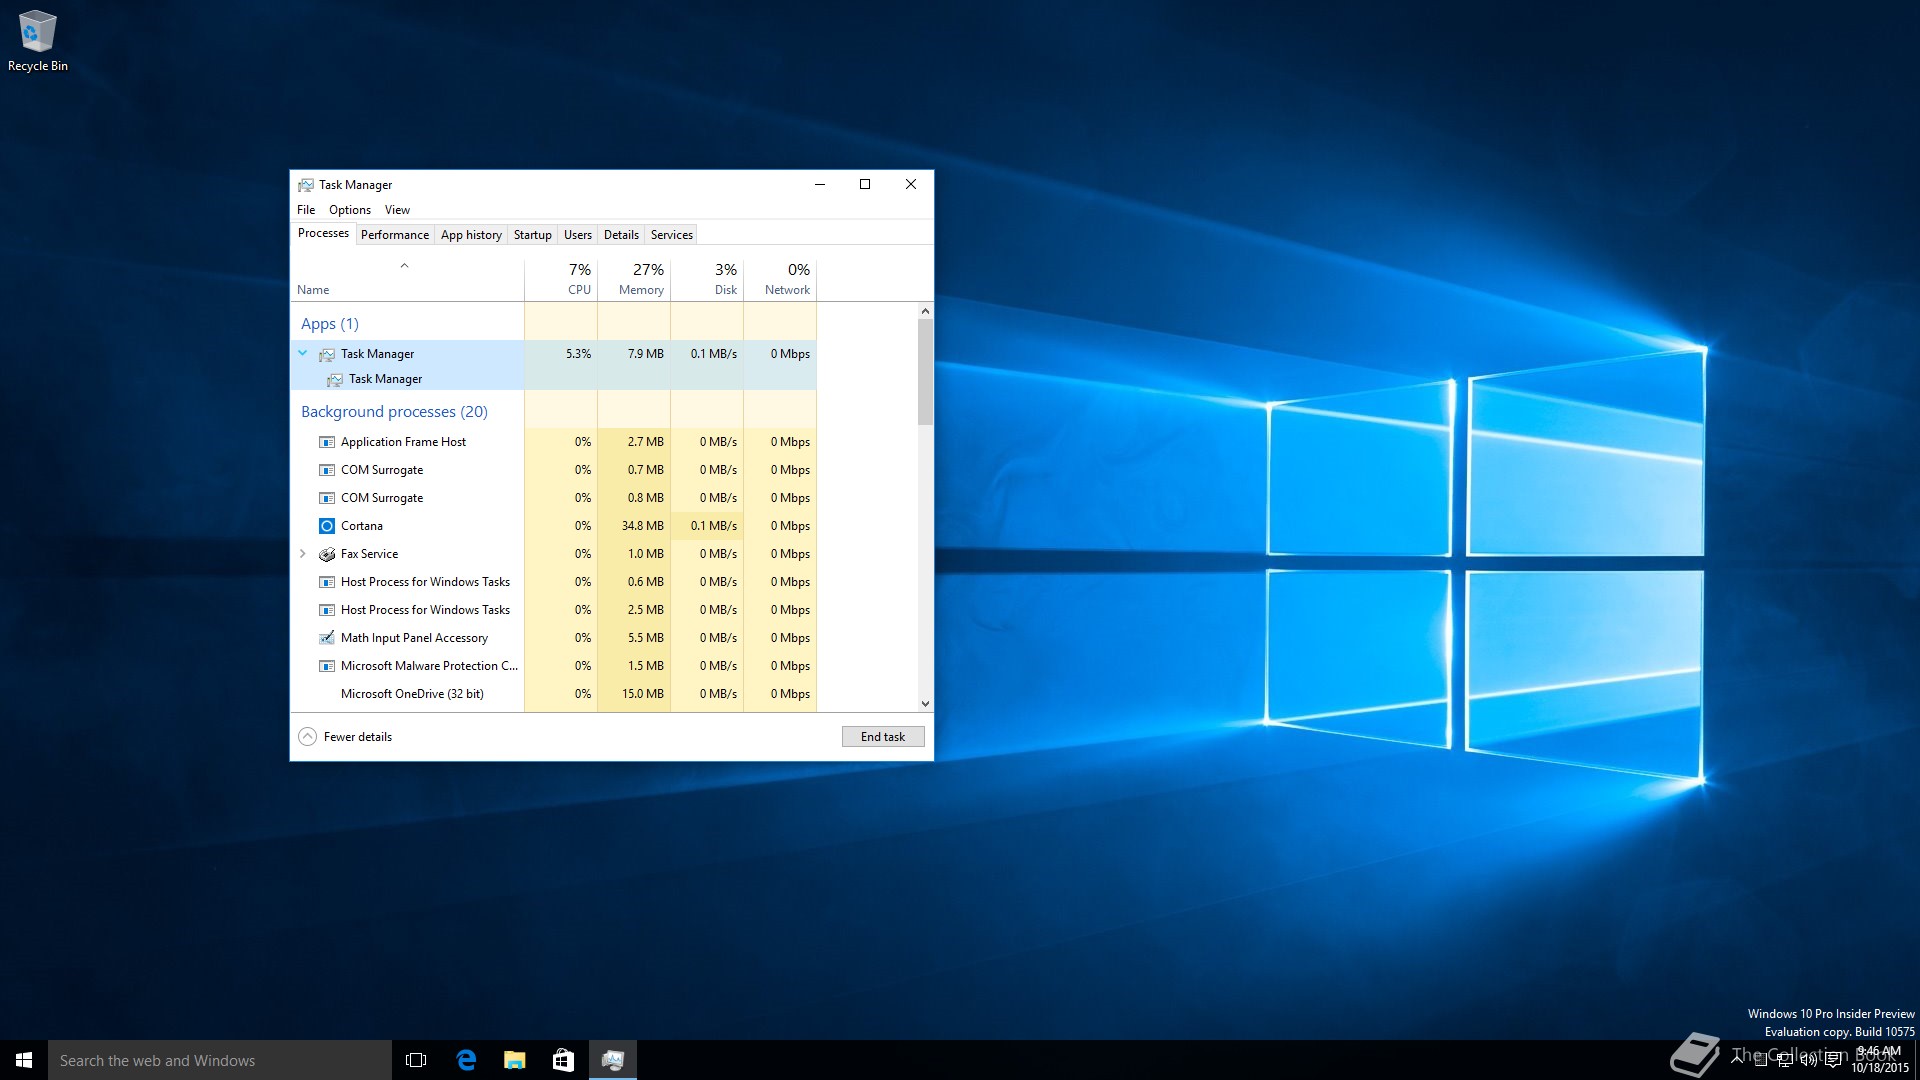Click the Cortana process icon
This screenshot has width=1920, height=1080.
coord(327,526)
